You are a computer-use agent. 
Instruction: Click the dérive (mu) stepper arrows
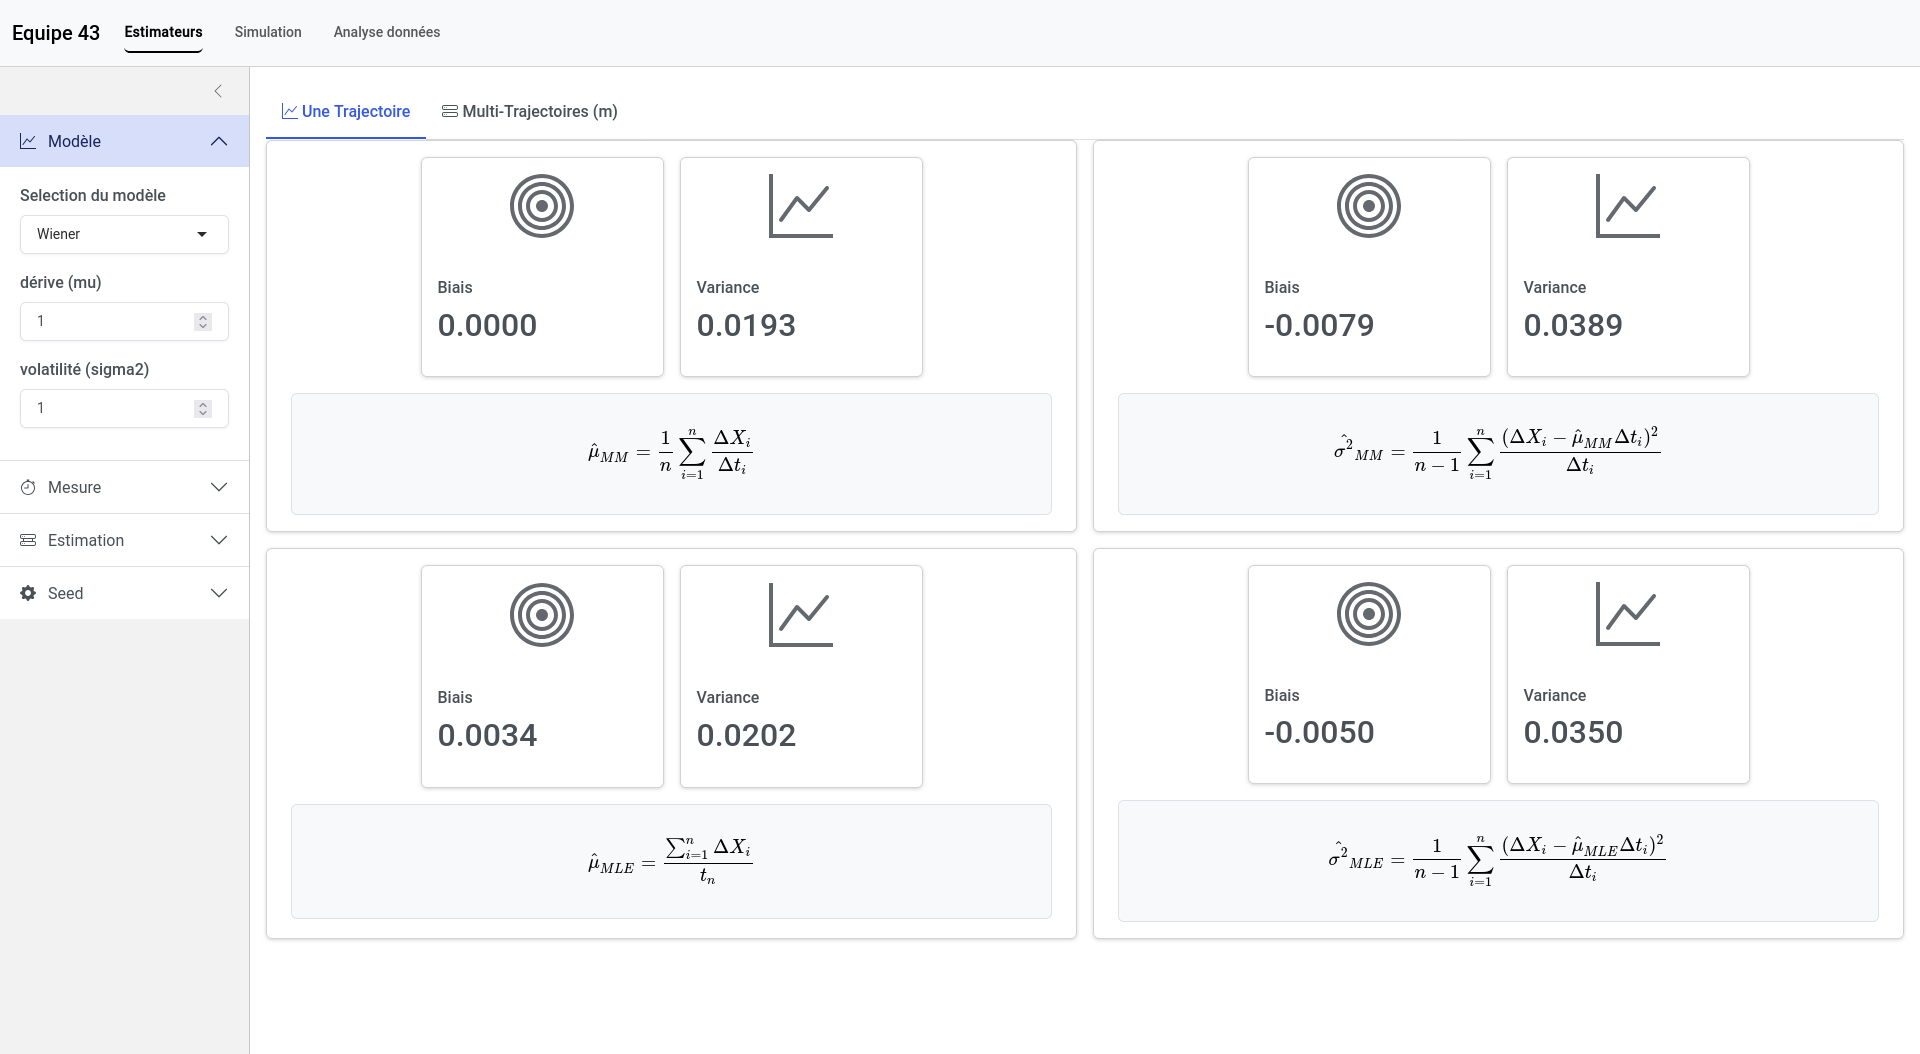[203, 321]
